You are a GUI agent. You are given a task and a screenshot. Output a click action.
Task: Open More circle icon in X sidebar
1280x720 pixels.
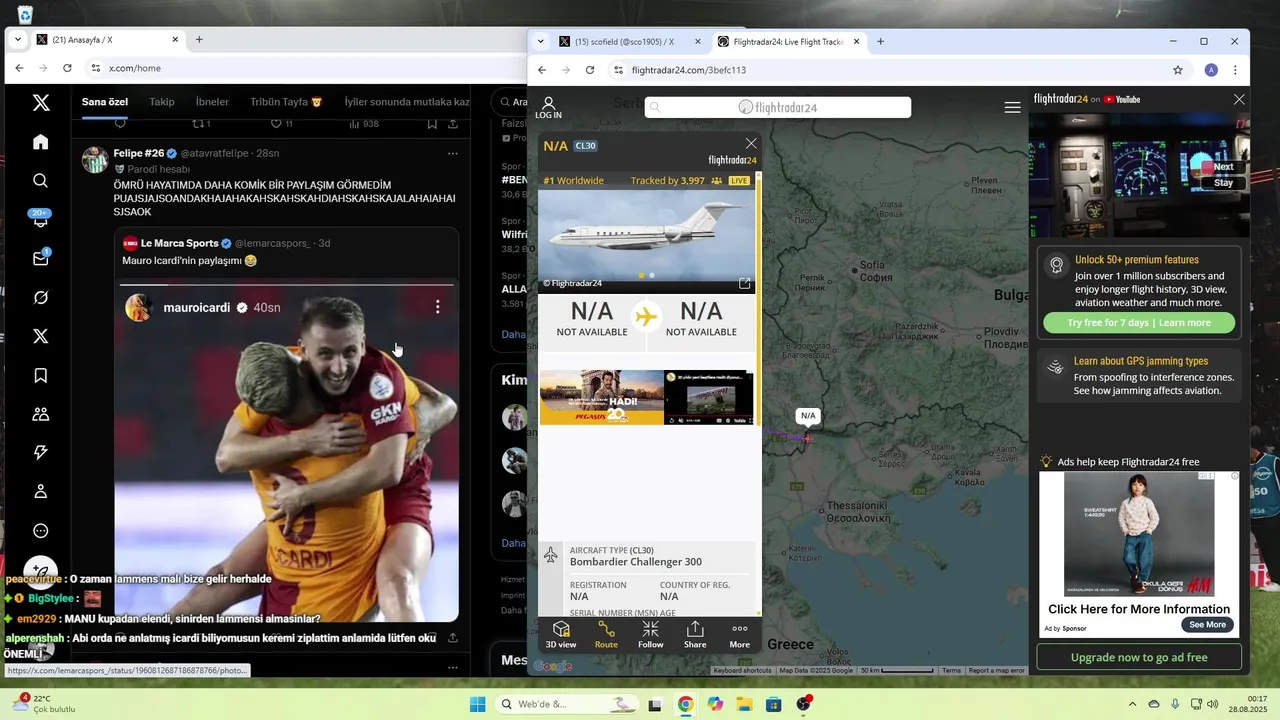tap(41, 531)
